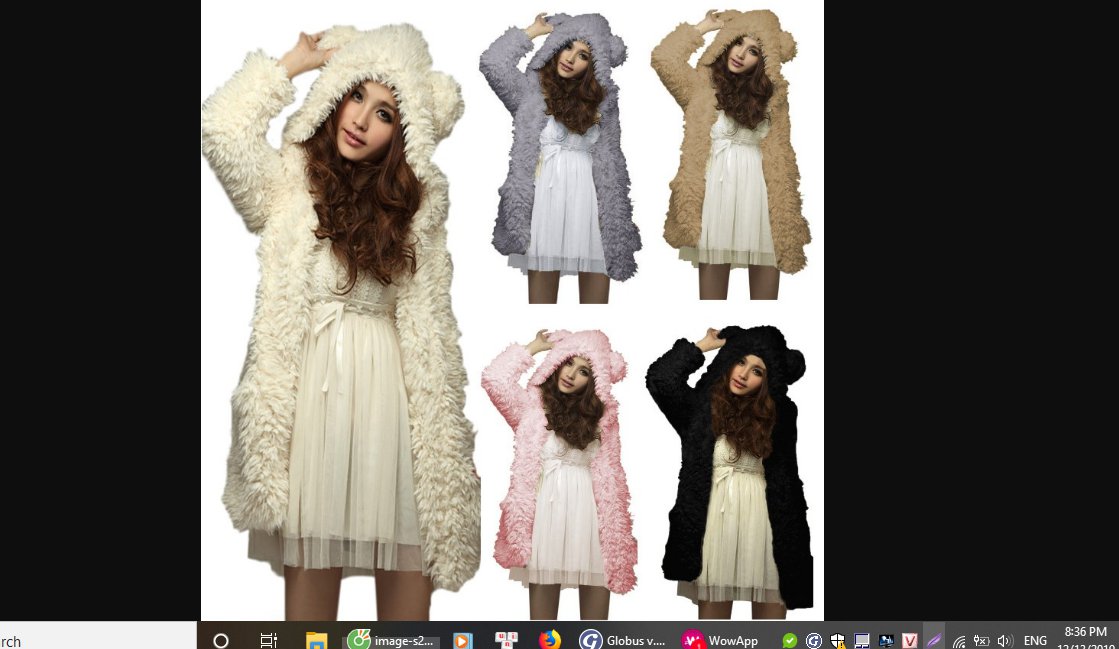This screenshot has height=649, width=1119.
Task: Switch to the Globus v... taskbar window
Action: (x=622, y=640)
